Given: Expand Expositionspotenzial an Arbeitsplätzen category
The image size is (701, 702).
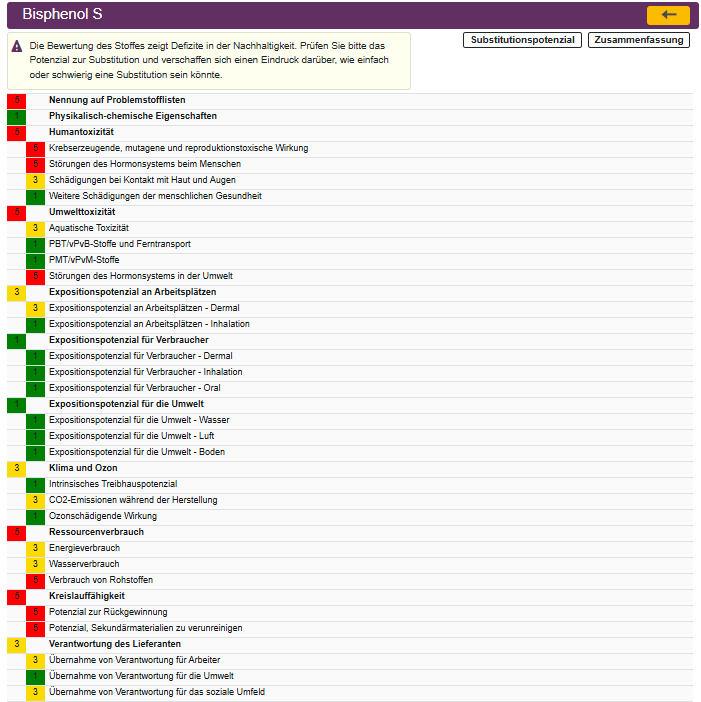Looking at the screenshot, I should [132, 292].
